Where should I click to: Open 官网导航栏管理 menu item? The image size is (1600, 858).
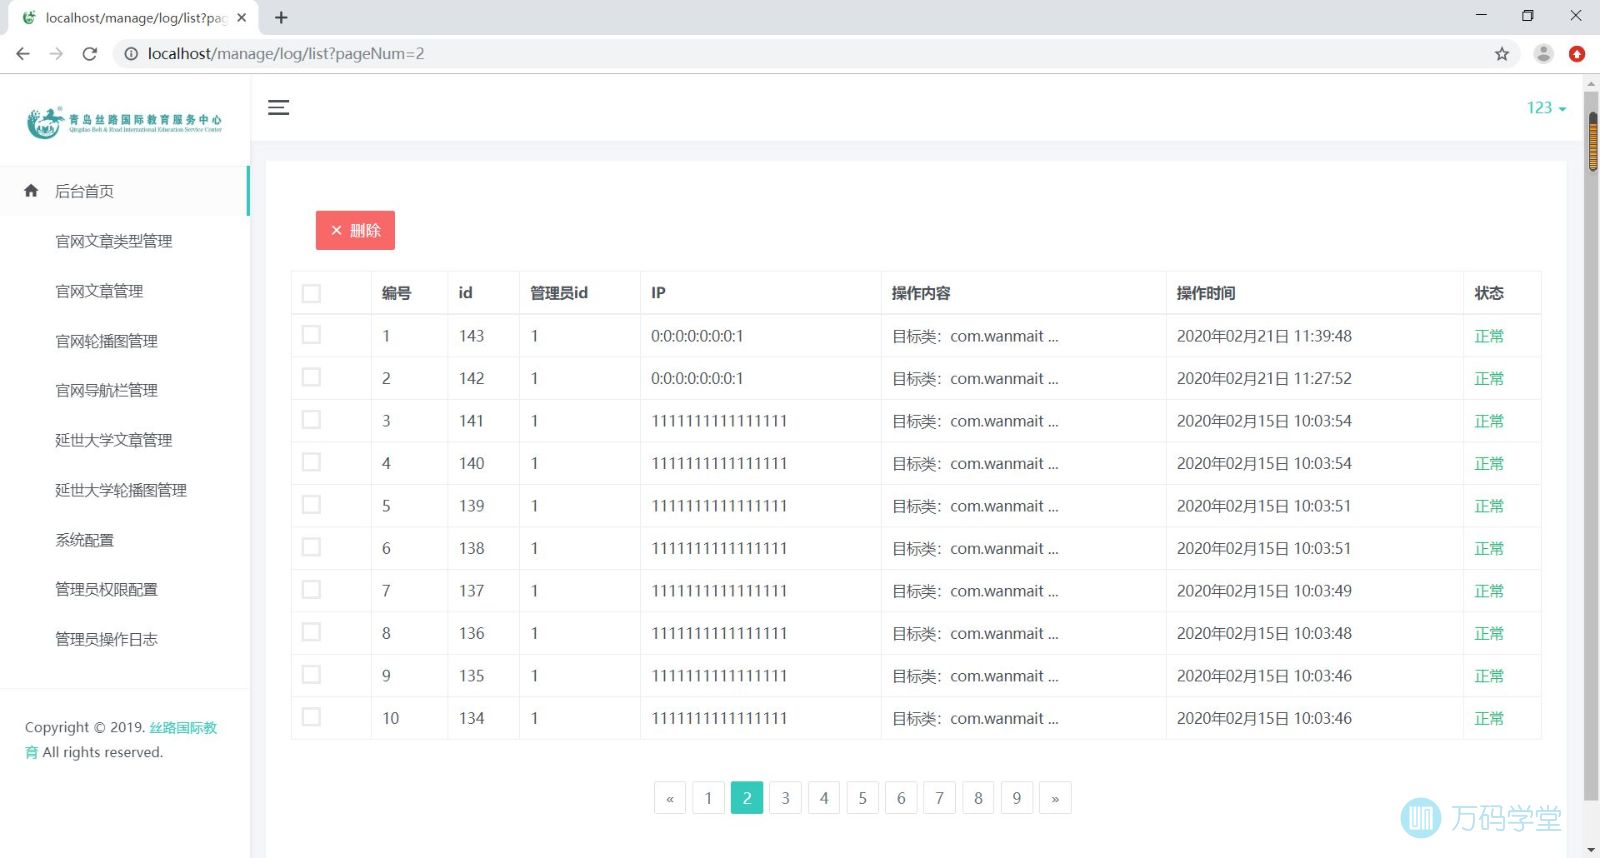106,390
